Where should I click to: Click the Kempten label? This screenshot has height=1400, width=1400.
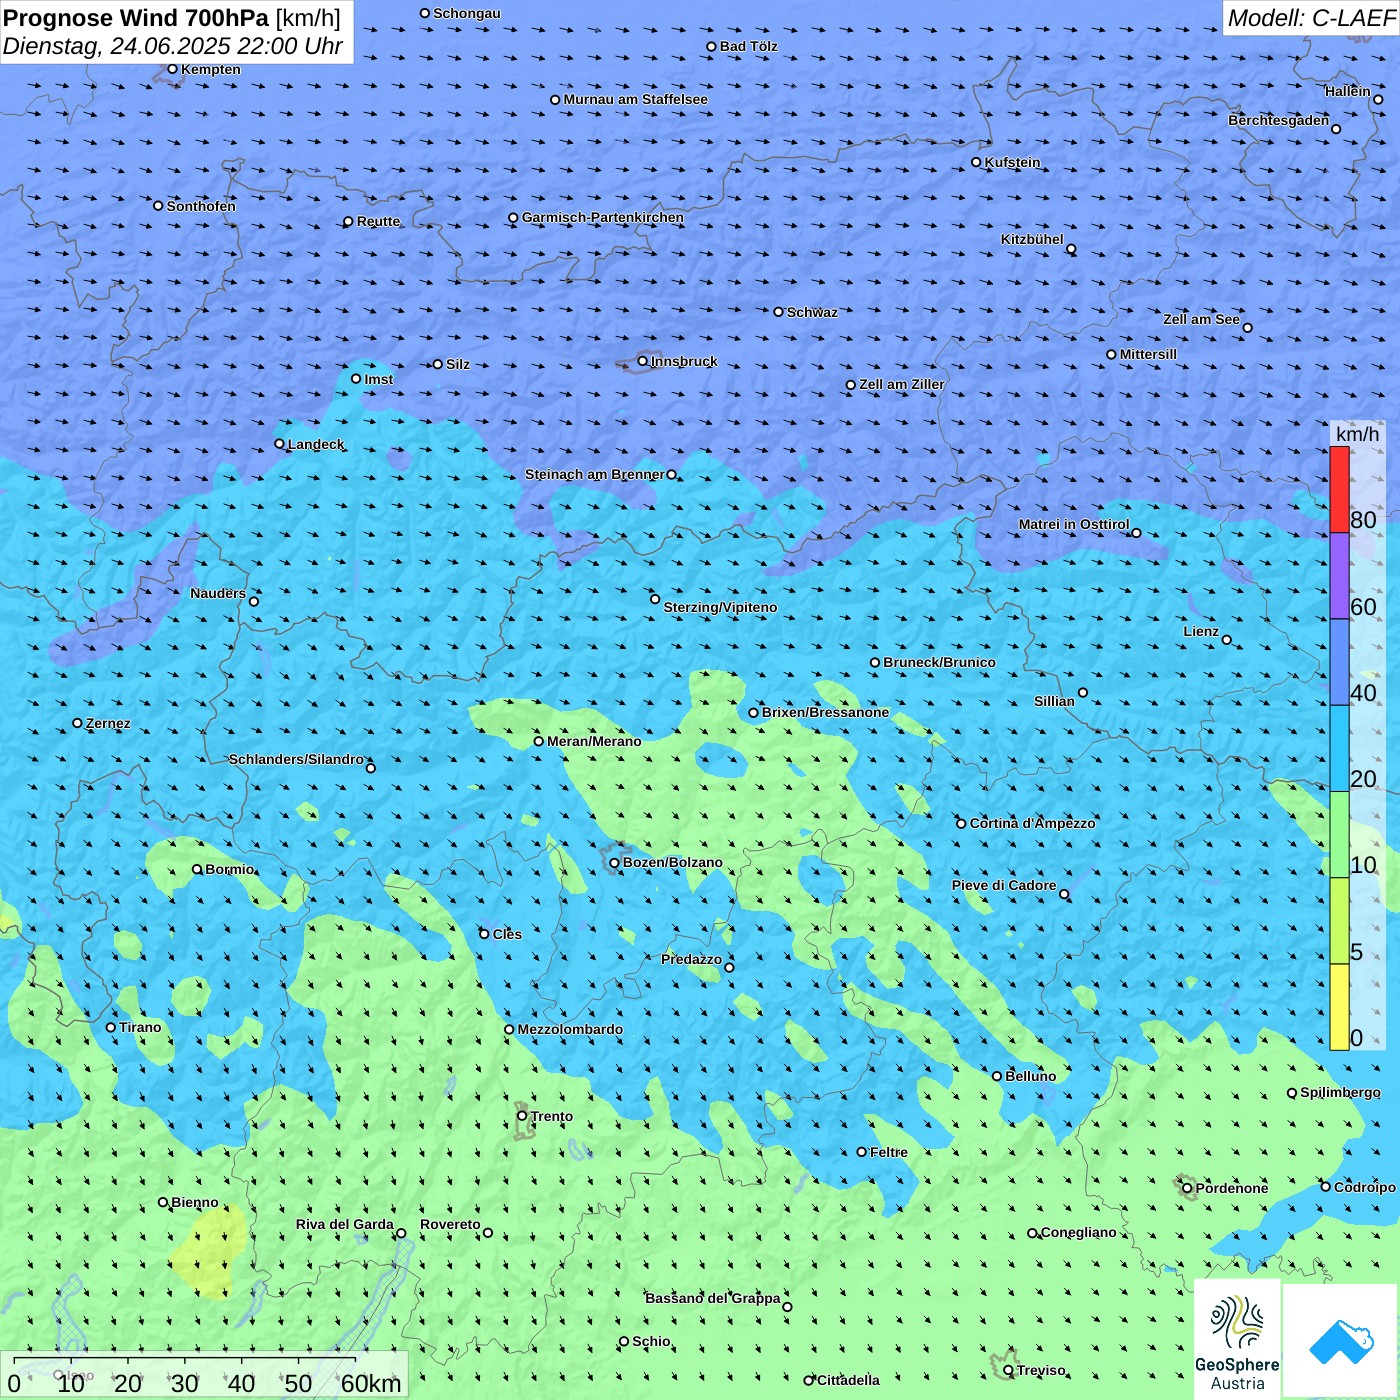click(x=211, y=69)
